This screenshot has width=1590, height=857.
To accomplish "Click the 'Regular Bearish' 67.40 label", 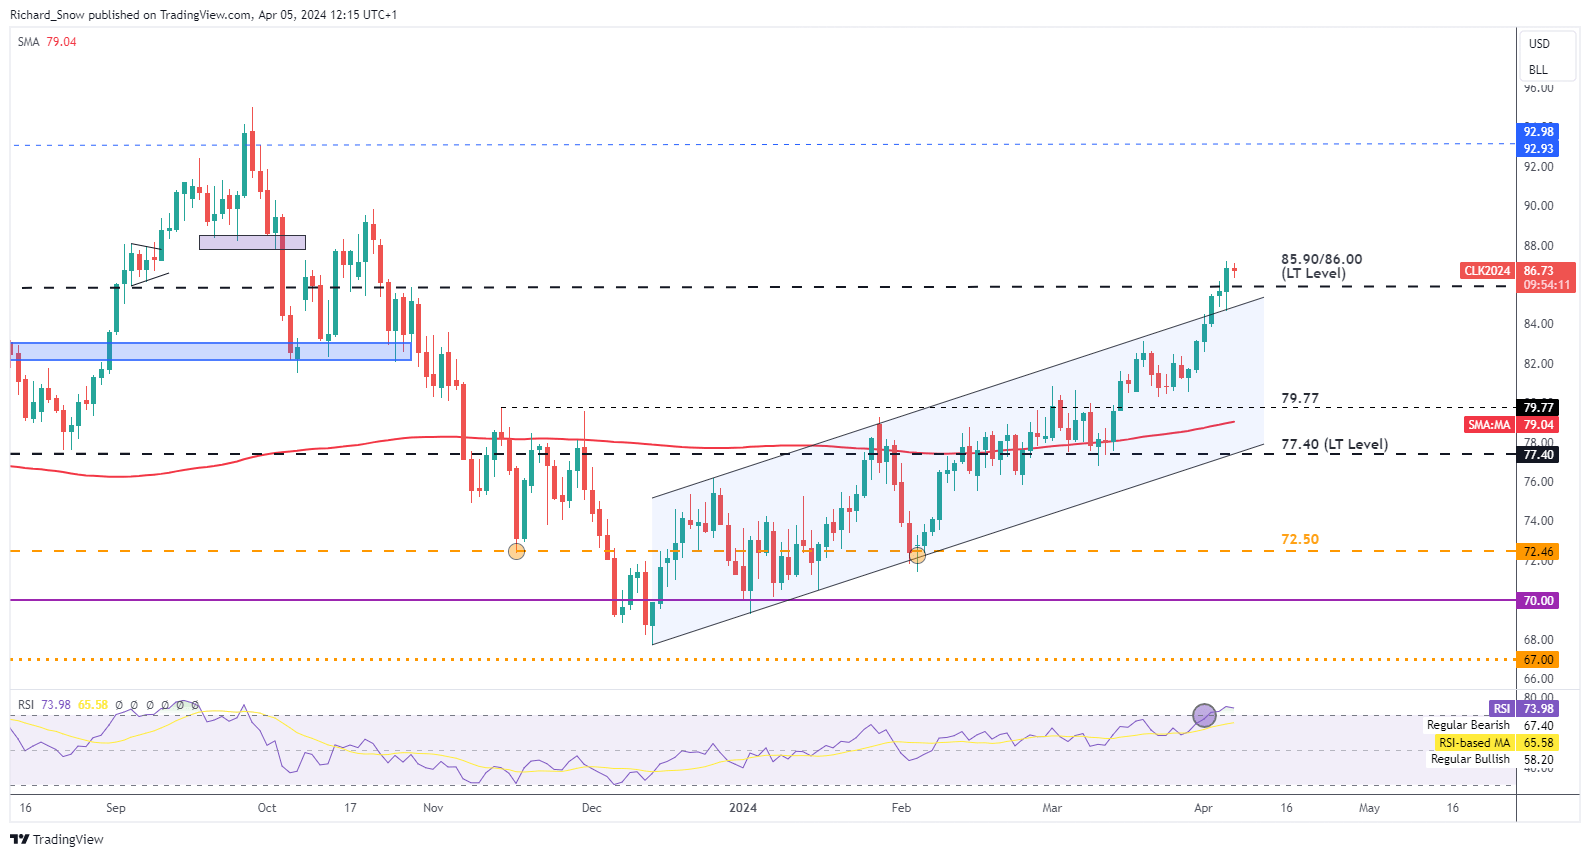I will point(1490,725).
